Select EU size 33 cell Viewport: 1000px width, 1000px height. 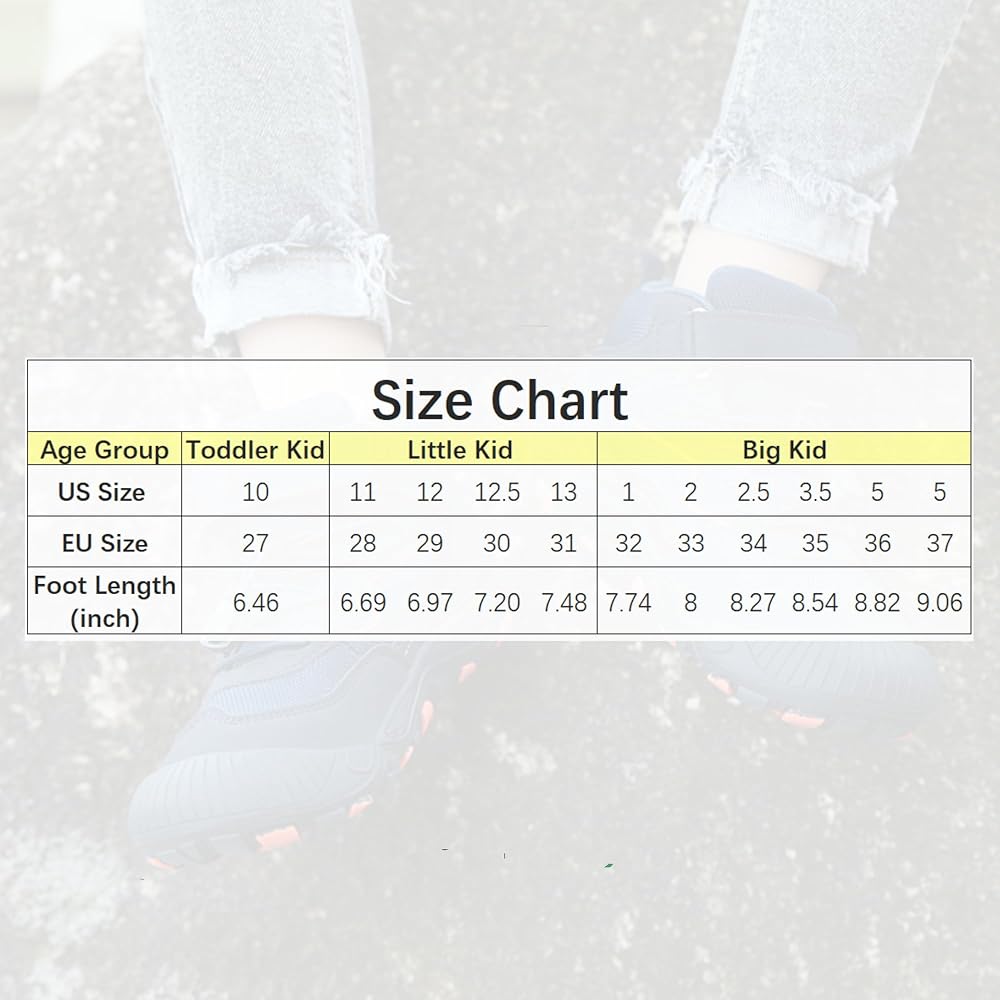pos(691,543)
